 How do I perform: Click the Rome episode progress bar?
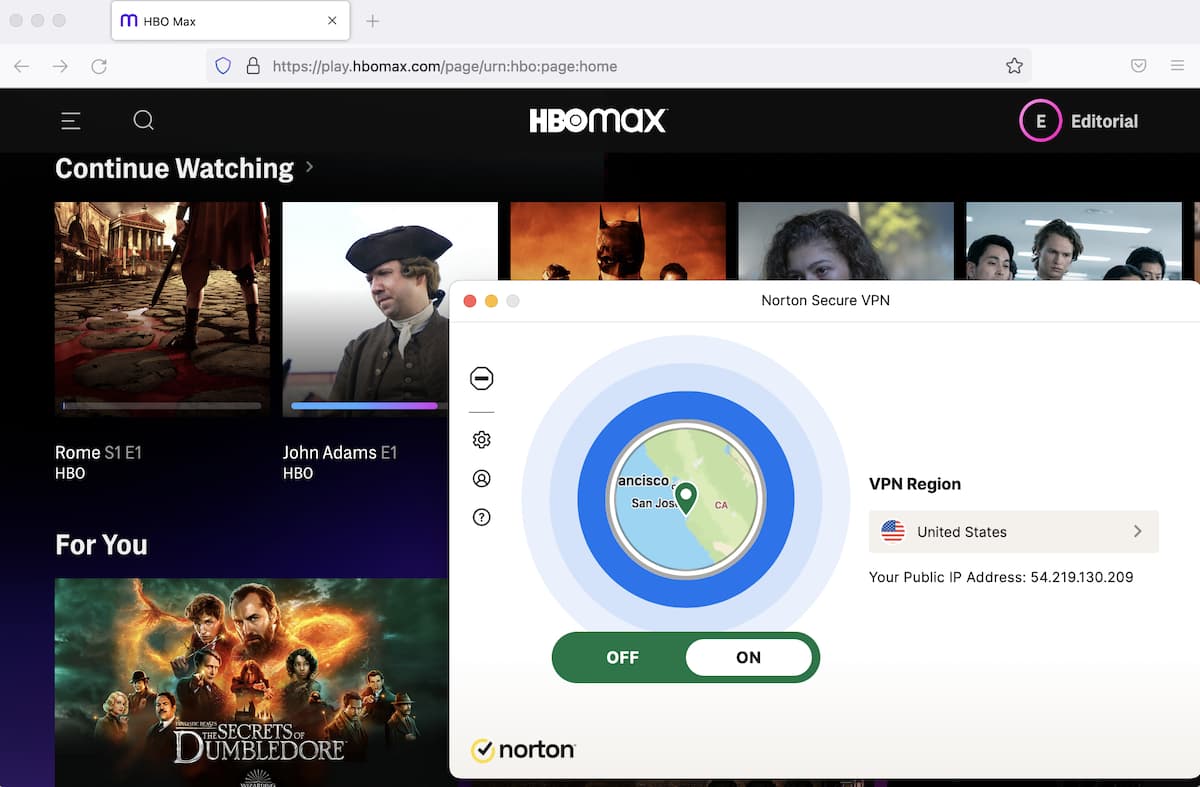161,406
